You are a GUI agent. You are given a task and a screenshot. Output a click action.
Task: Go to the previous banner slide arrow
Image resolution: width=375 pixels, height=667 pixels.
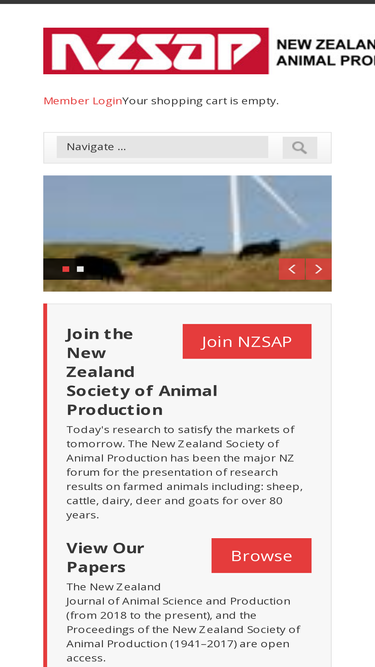pyautogui.click(x=292, y=269)
